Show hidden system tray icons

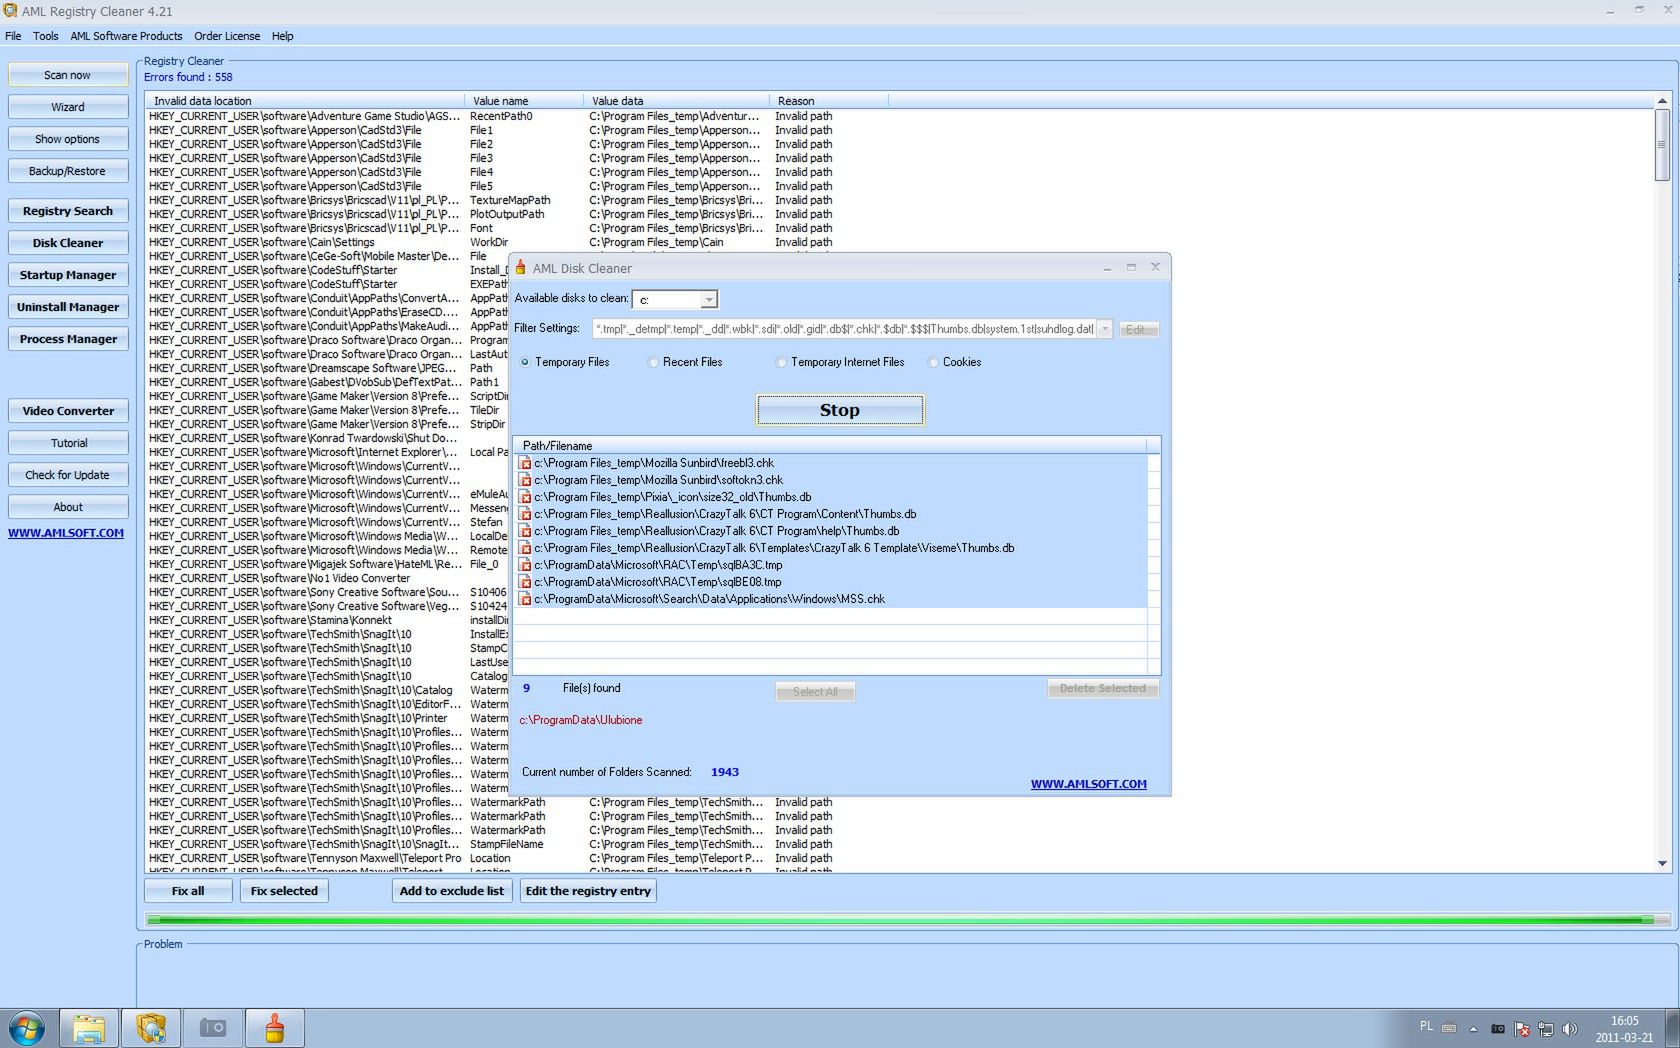(x=1473, y=1029)
